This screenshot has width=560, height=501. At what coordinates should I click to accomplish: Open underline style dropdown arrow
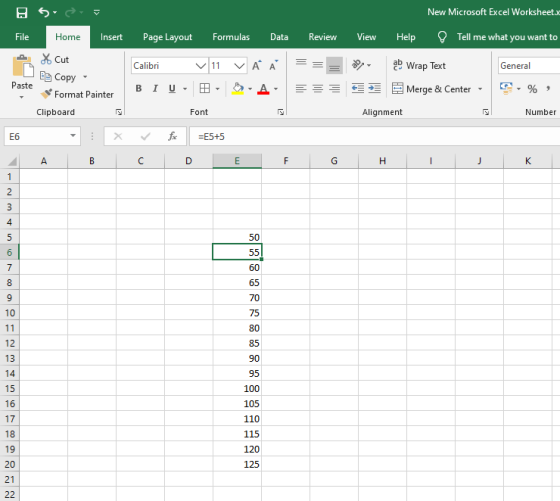(185, 89)
